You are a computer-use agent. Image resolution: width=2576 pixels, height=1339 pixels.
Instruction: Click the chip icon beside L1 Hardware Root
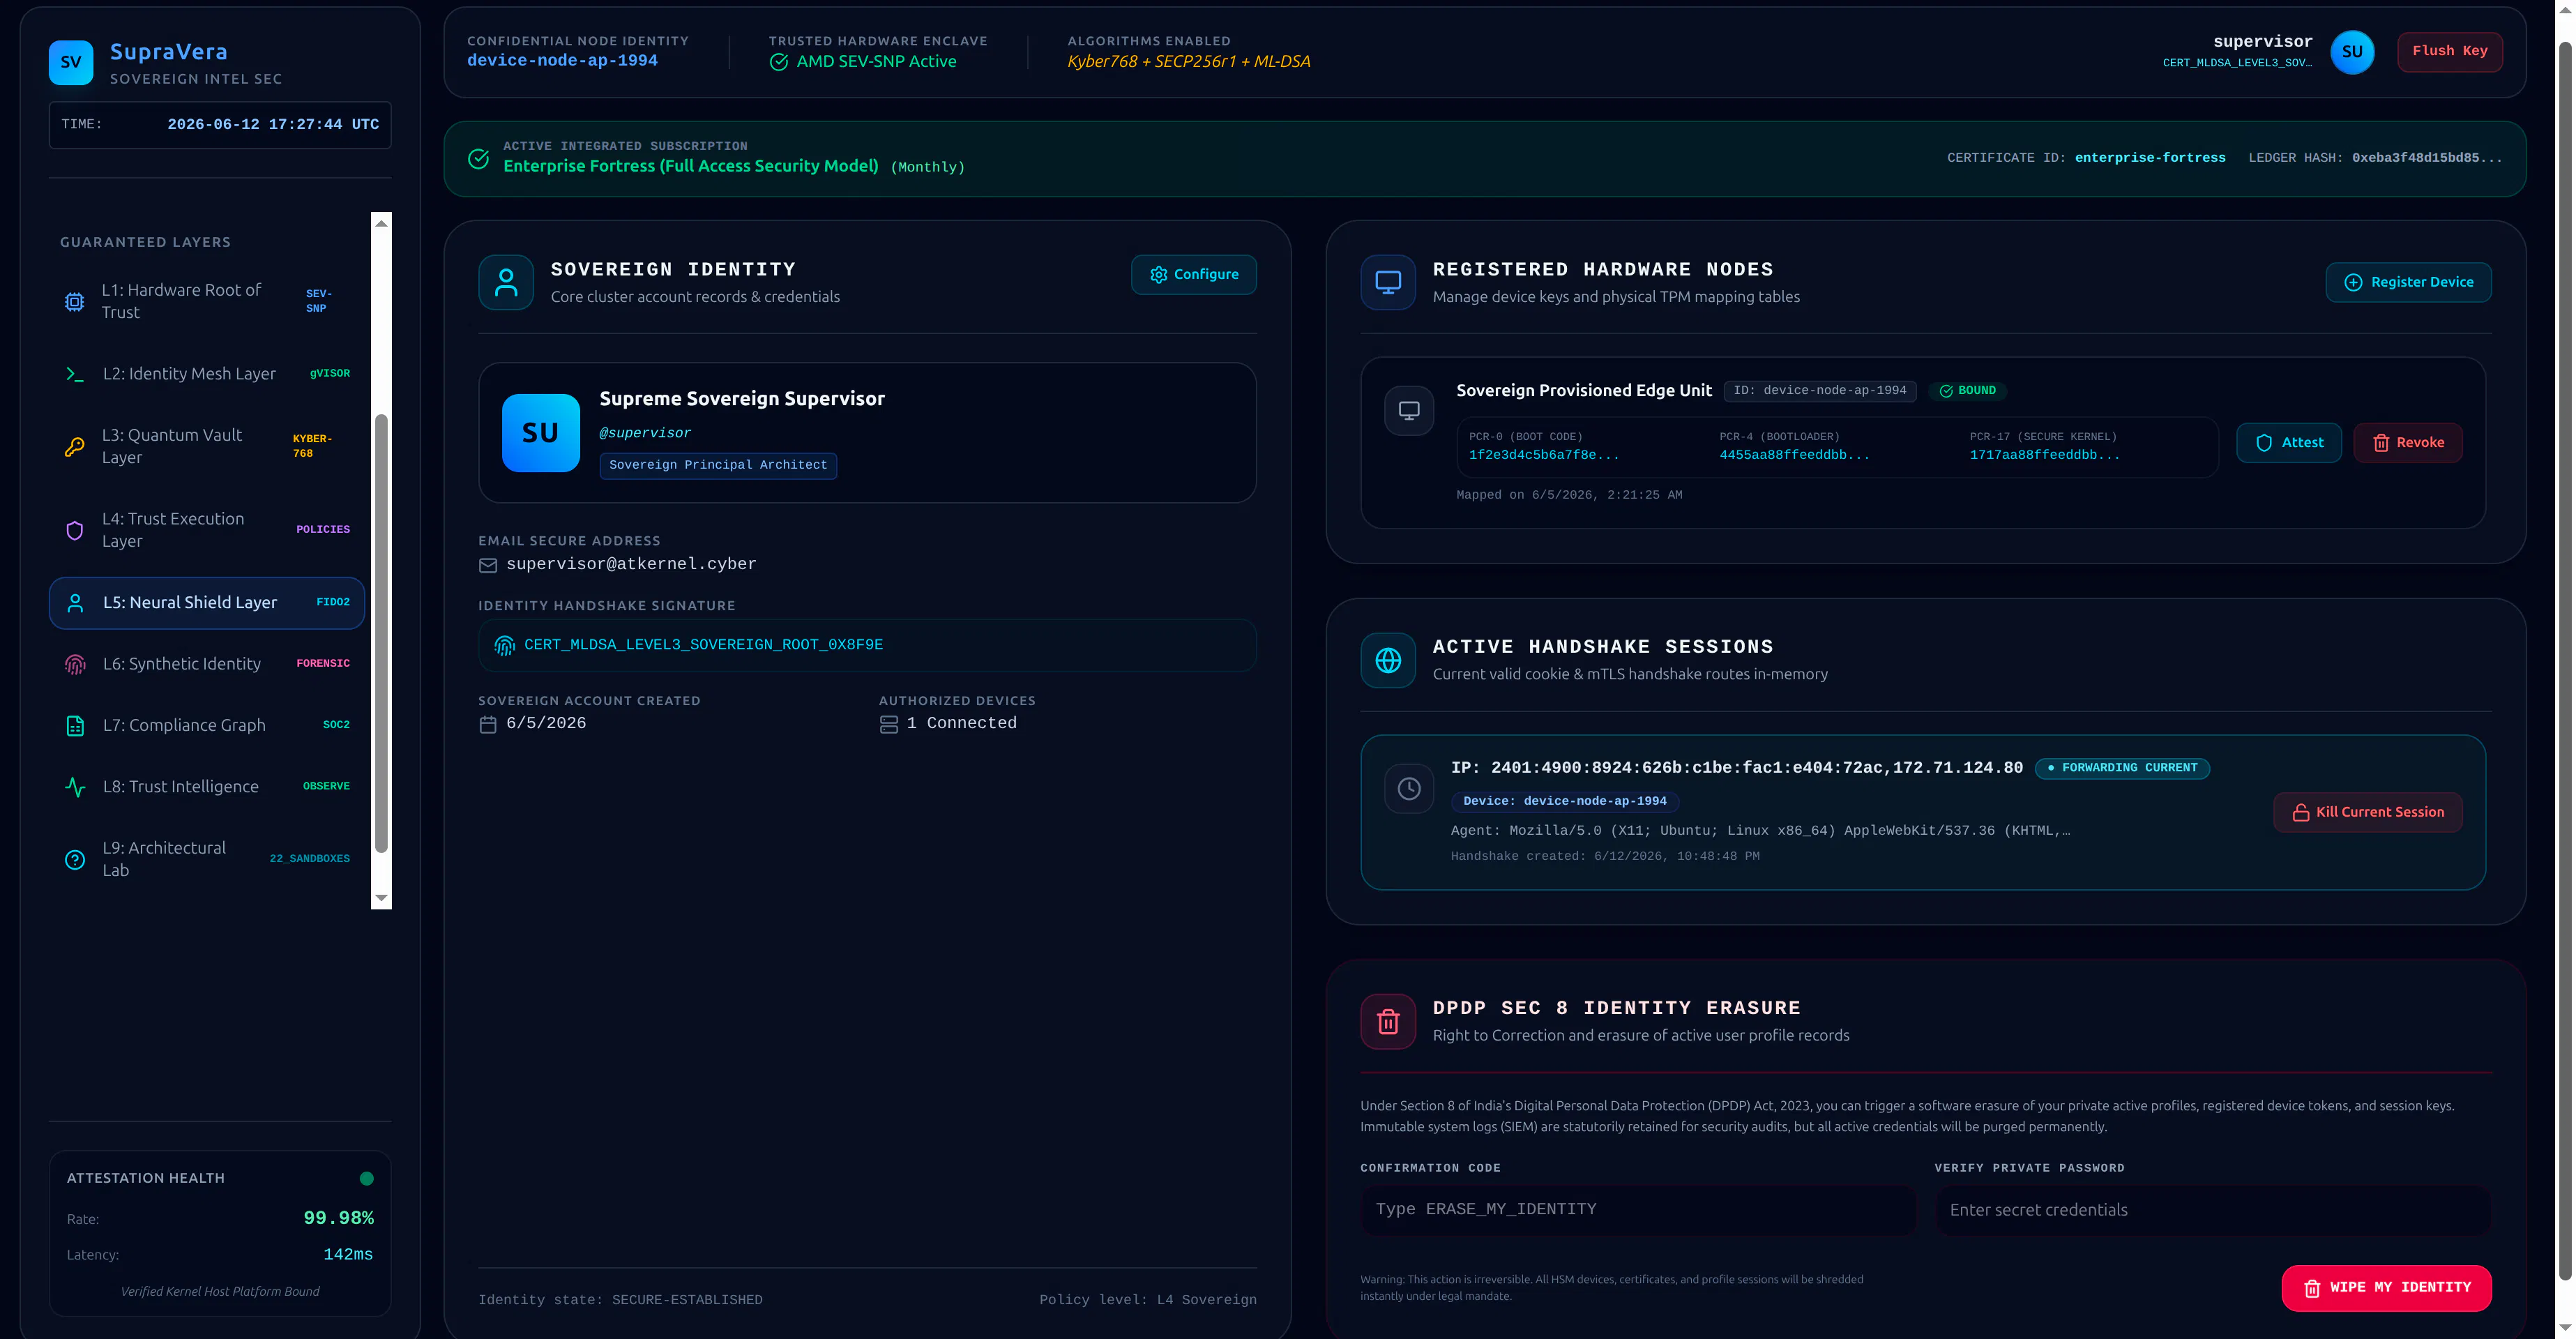75,301
